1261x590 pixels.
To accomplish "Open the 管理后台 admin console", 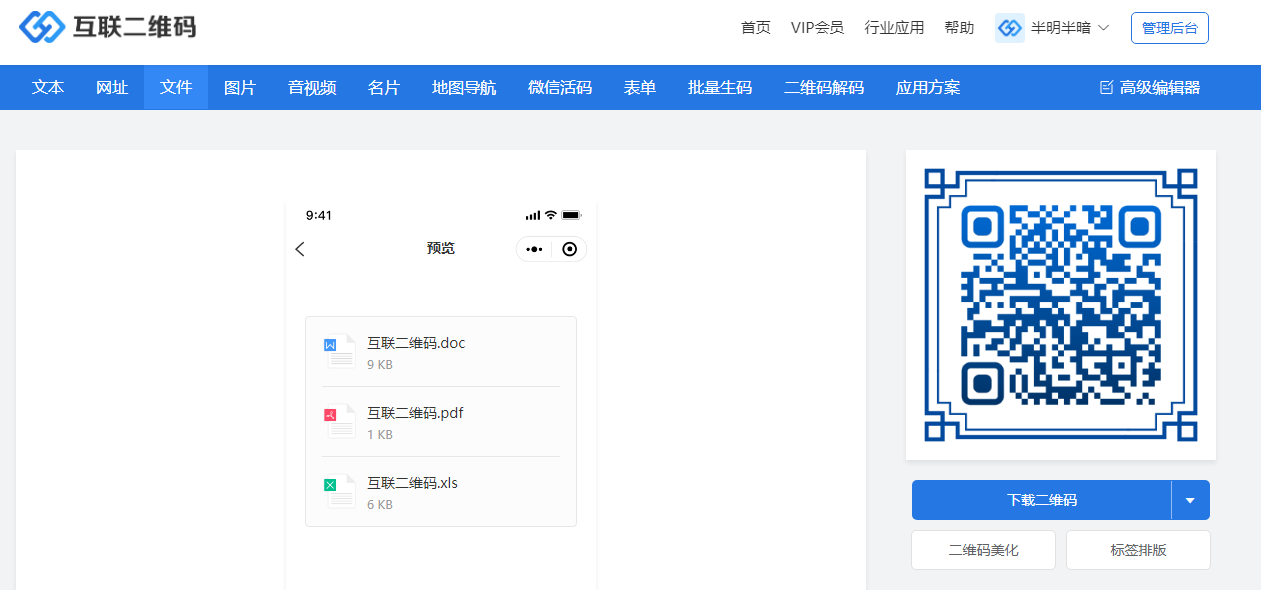I will (x=1169, y=28).
